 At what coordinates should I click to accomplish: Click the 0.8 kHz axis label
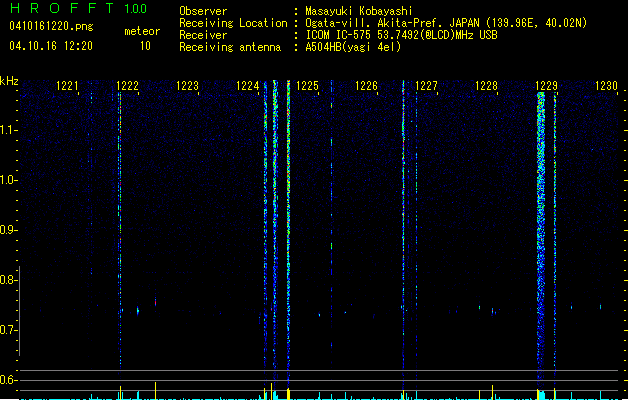tap(8, 280)
